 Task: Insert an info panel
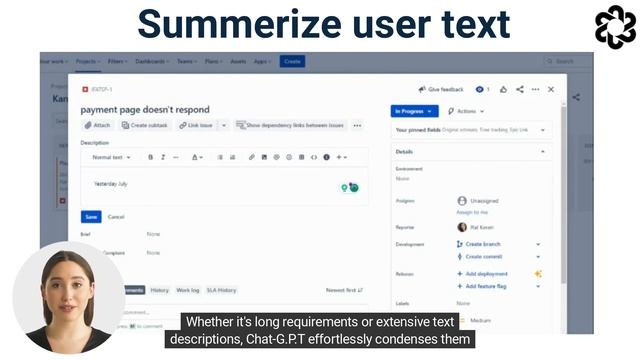pos(327,157)
